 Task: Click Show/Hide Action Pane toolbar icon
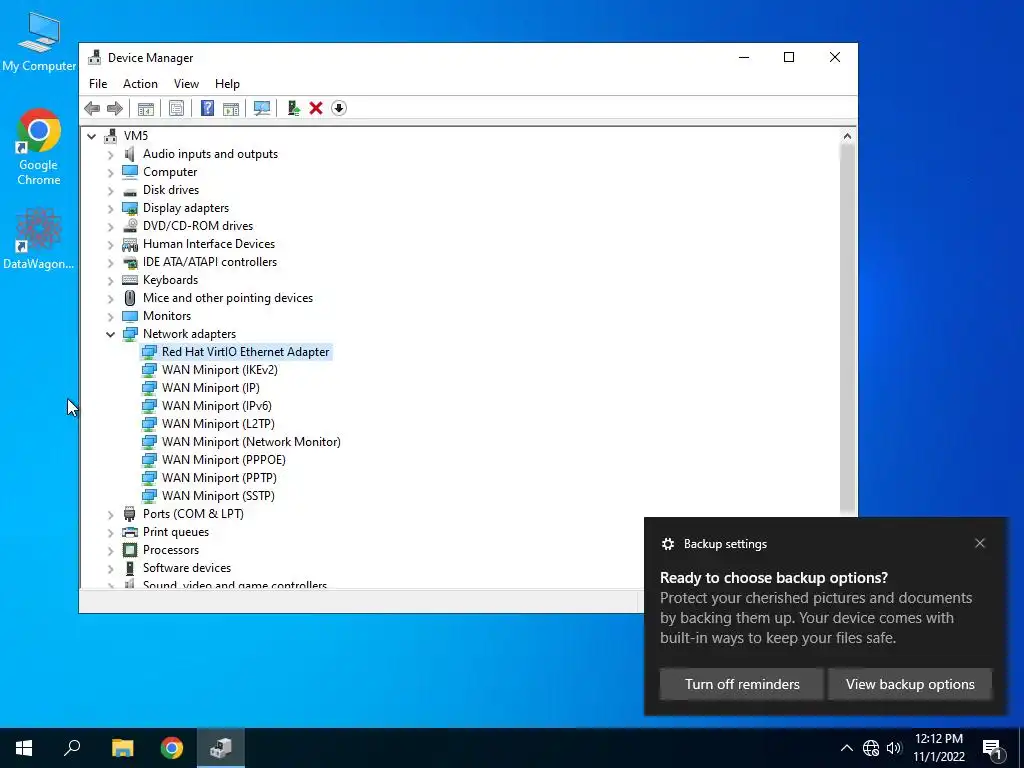[x=231, y=108]
